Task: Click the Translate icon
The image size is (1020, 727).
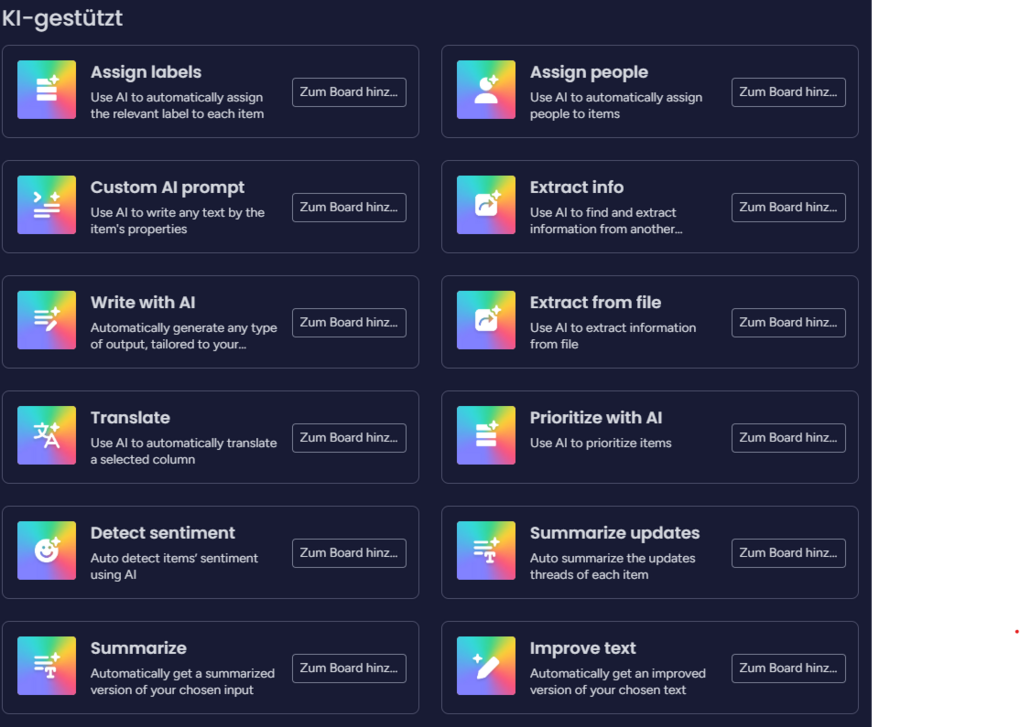Action: (x=47, y=435)
